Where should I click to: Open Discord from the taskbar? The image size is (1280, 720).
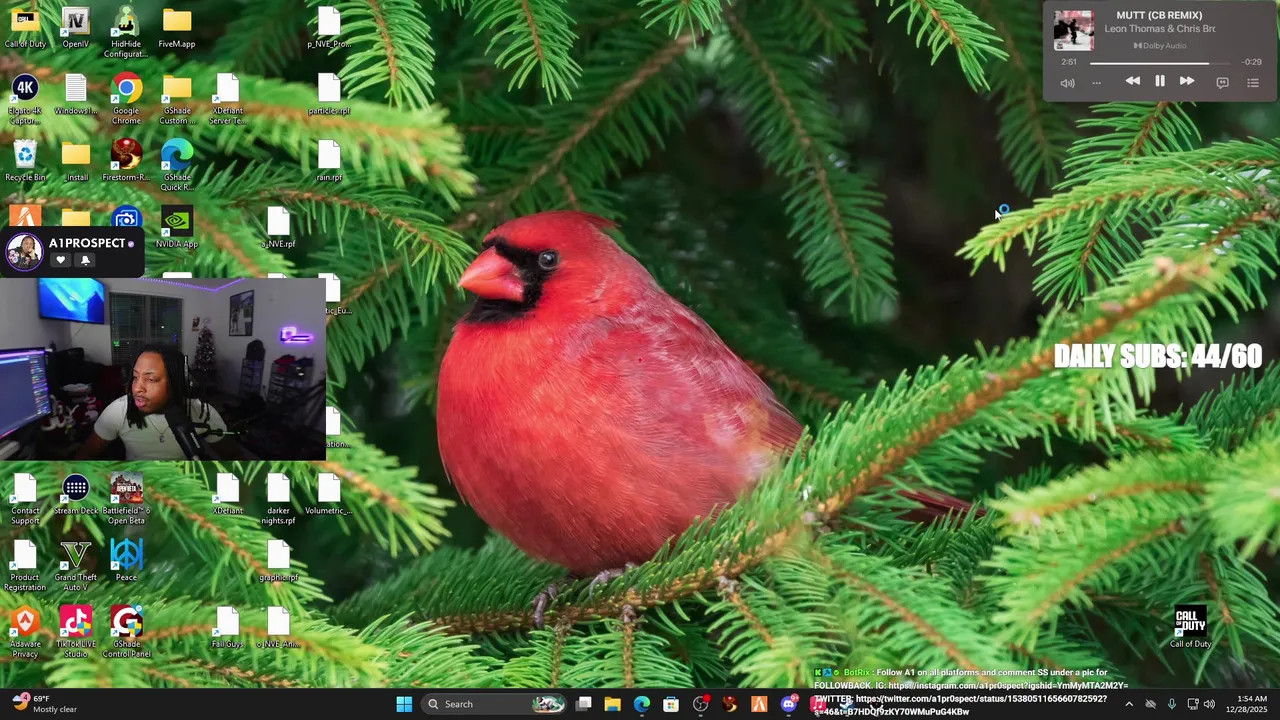point(788,704)
